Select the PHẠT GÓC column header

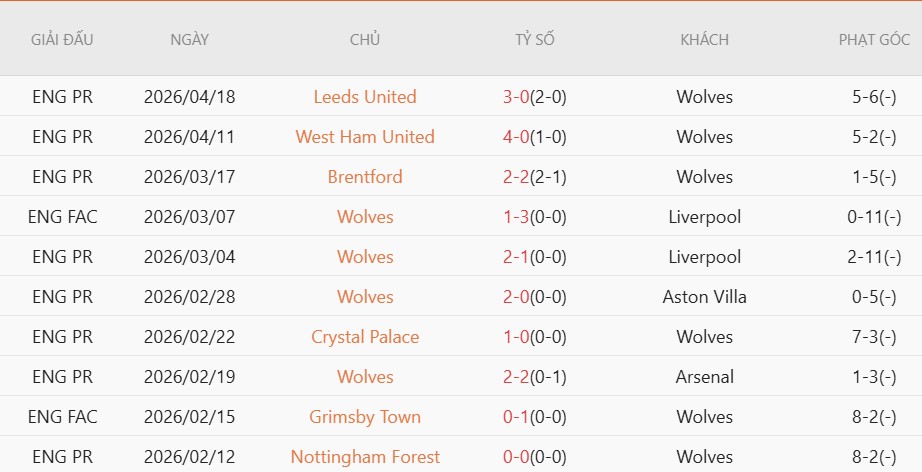point(874,40)
